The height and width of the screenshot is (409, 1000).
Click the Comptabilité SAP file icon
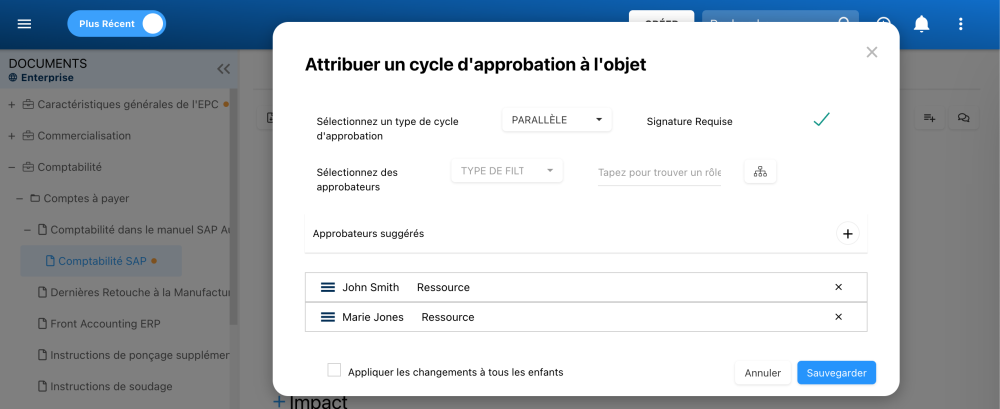(x=50, y=261)
